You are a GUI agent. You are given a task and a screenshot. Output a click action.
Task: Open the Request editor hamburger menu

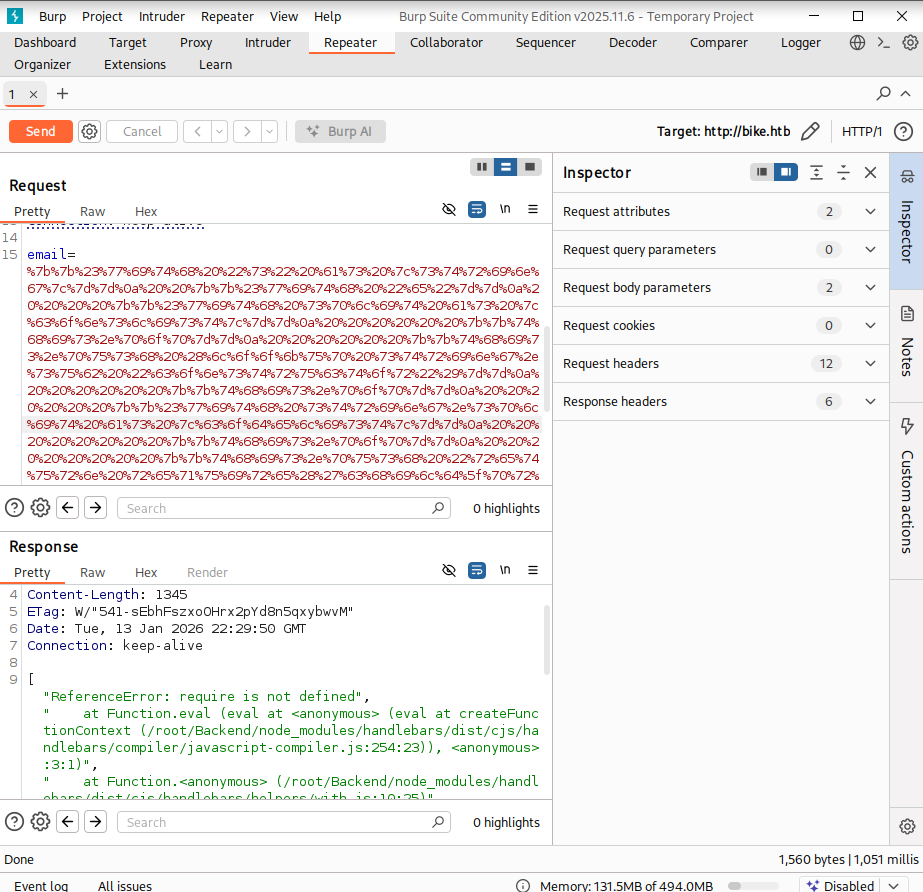coord(533,209)
